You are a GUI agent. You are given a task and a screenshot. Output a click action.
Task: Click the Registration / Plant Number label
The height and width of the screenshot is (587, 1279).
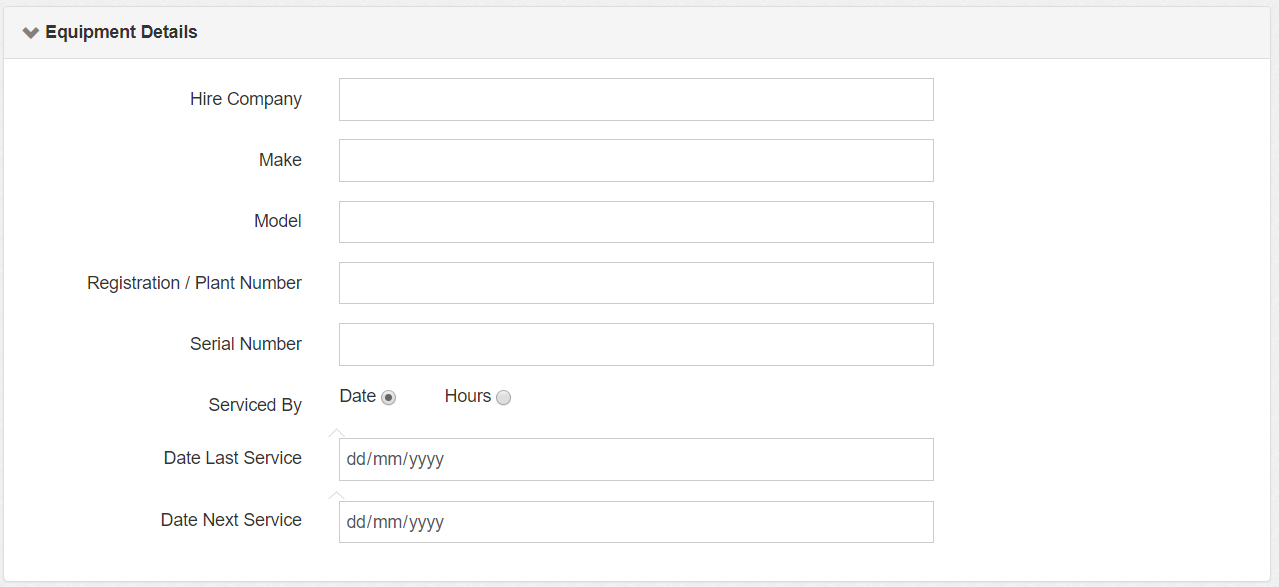pos(194,283)
